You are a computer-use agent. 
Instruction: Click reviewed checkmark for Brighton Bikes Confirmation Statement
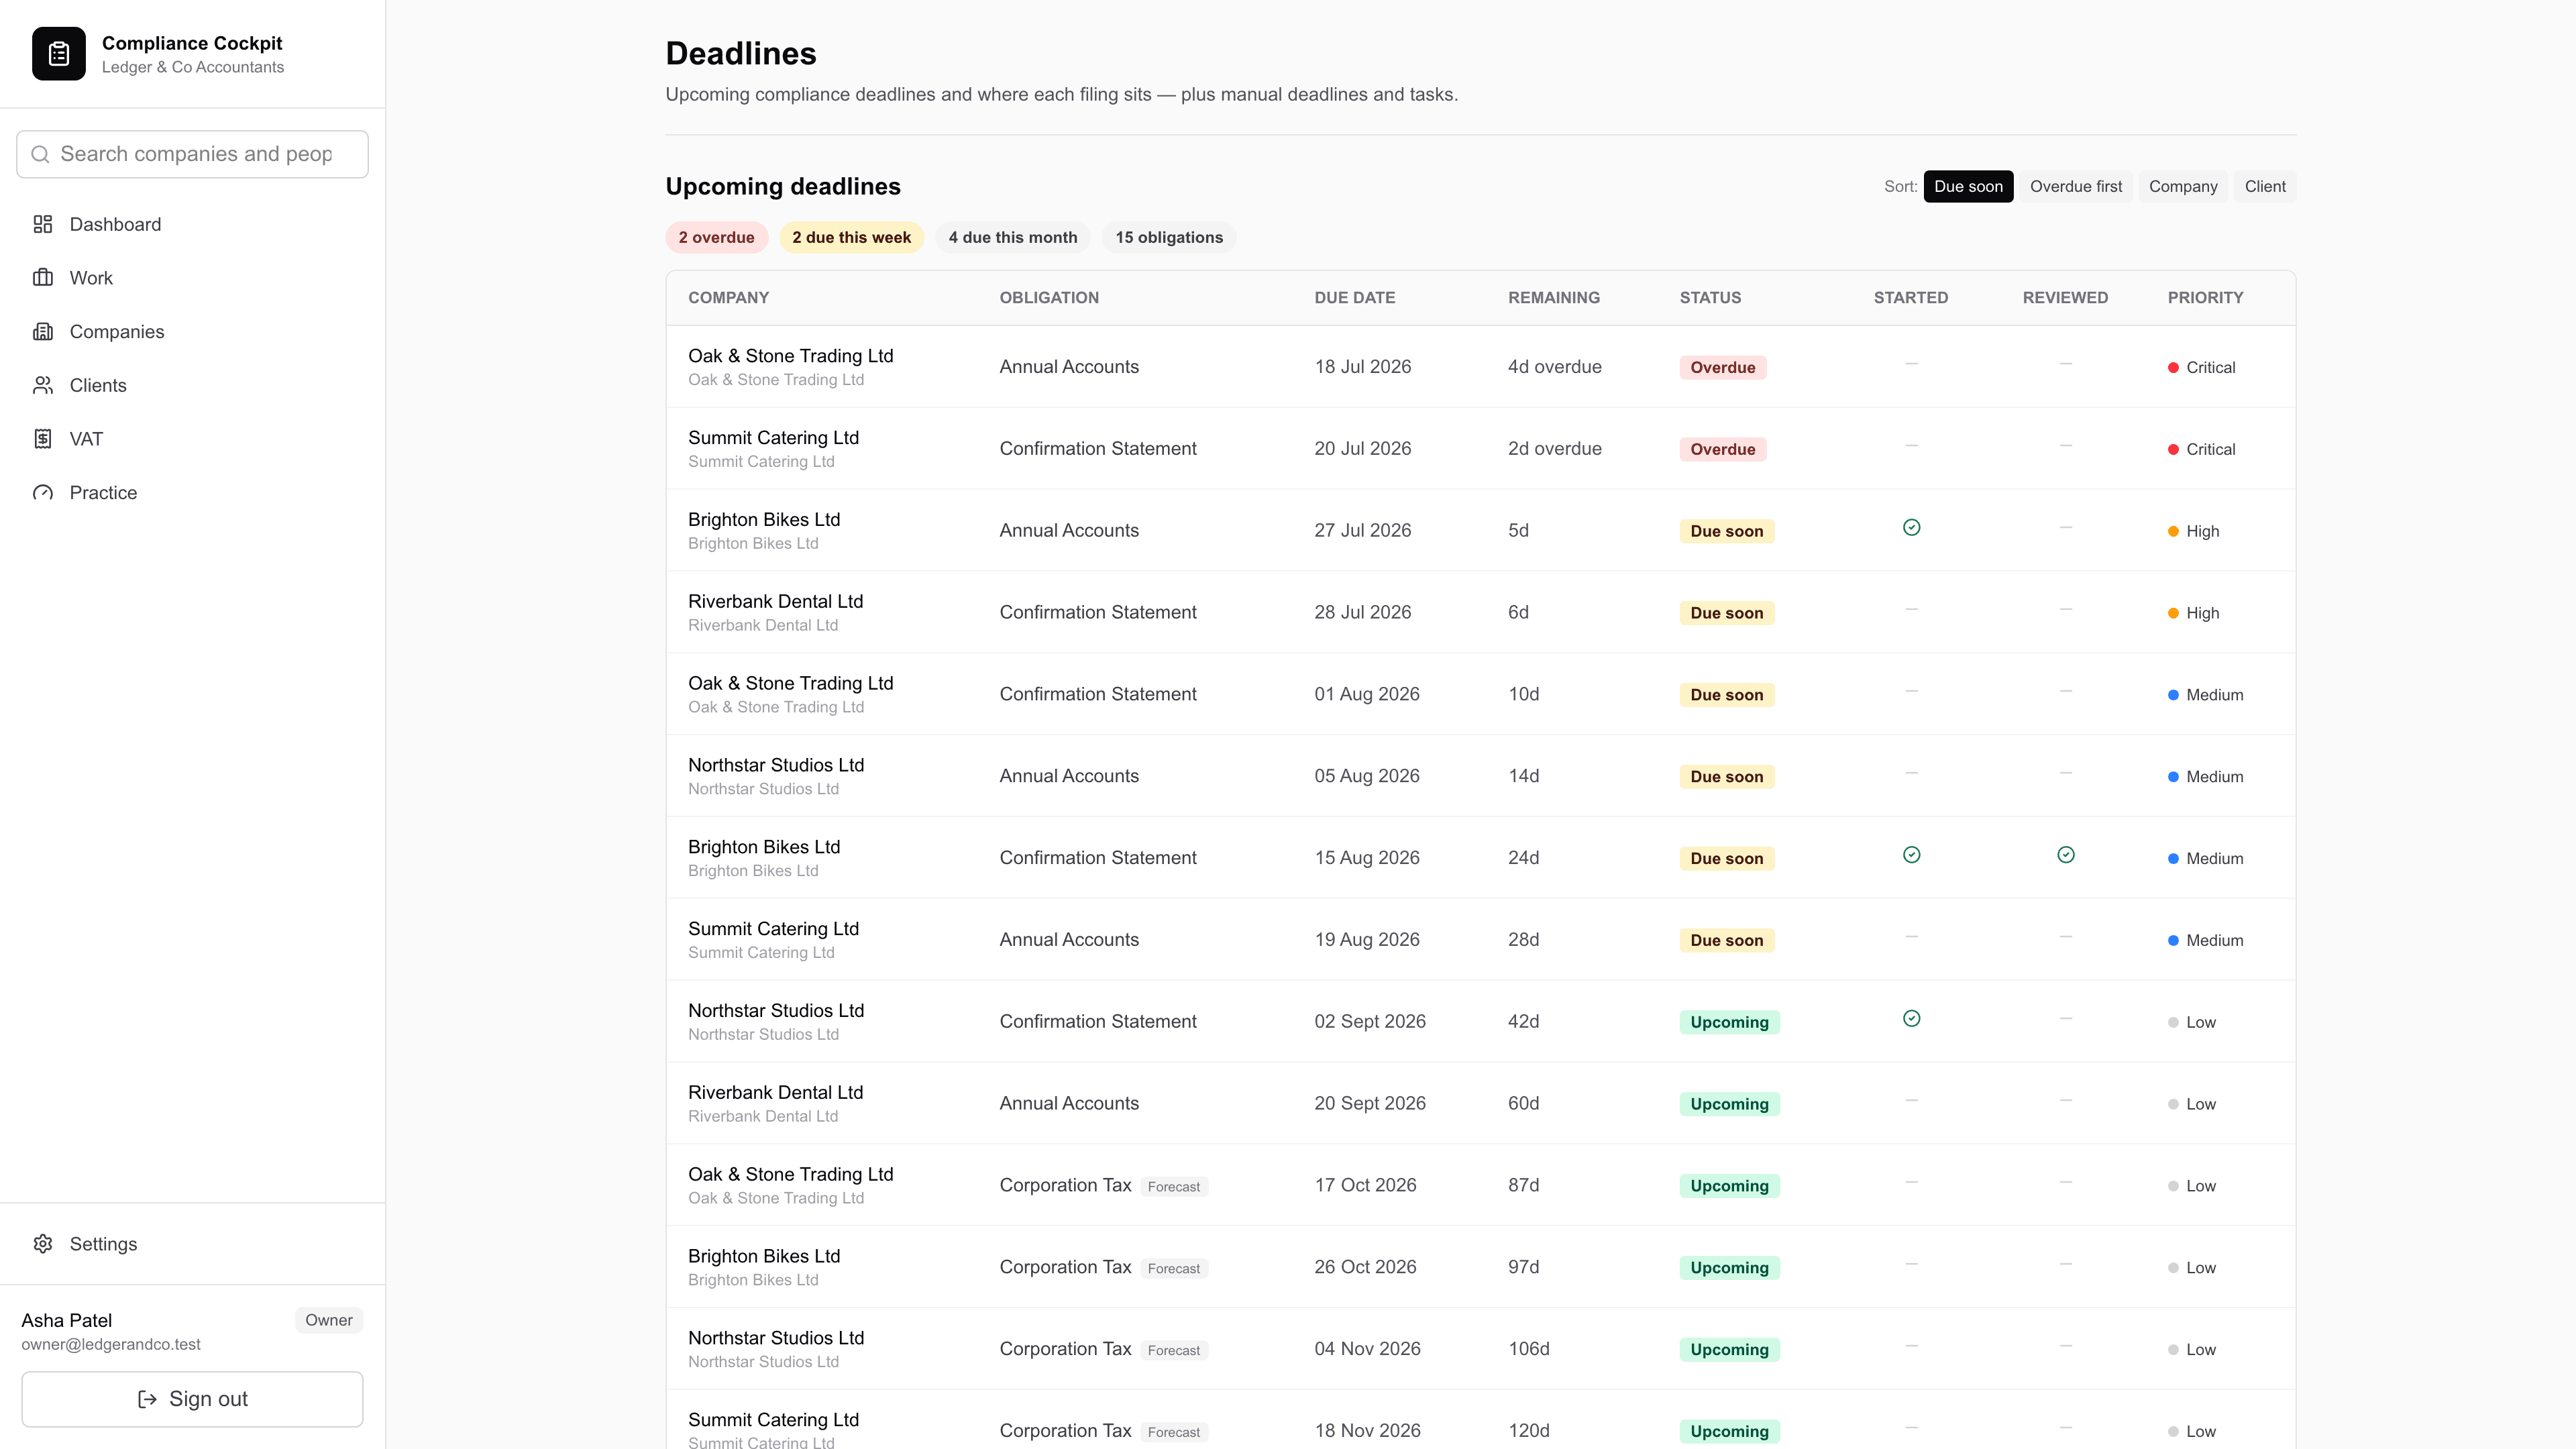(2066, 855)
